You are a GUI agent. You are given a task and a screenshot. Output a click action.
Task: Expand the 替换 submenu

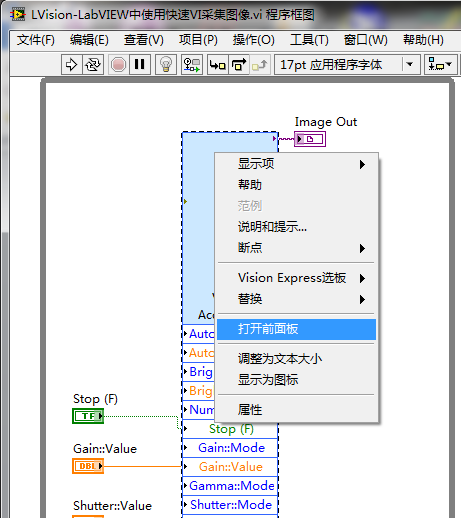click(x=296, y=299)
